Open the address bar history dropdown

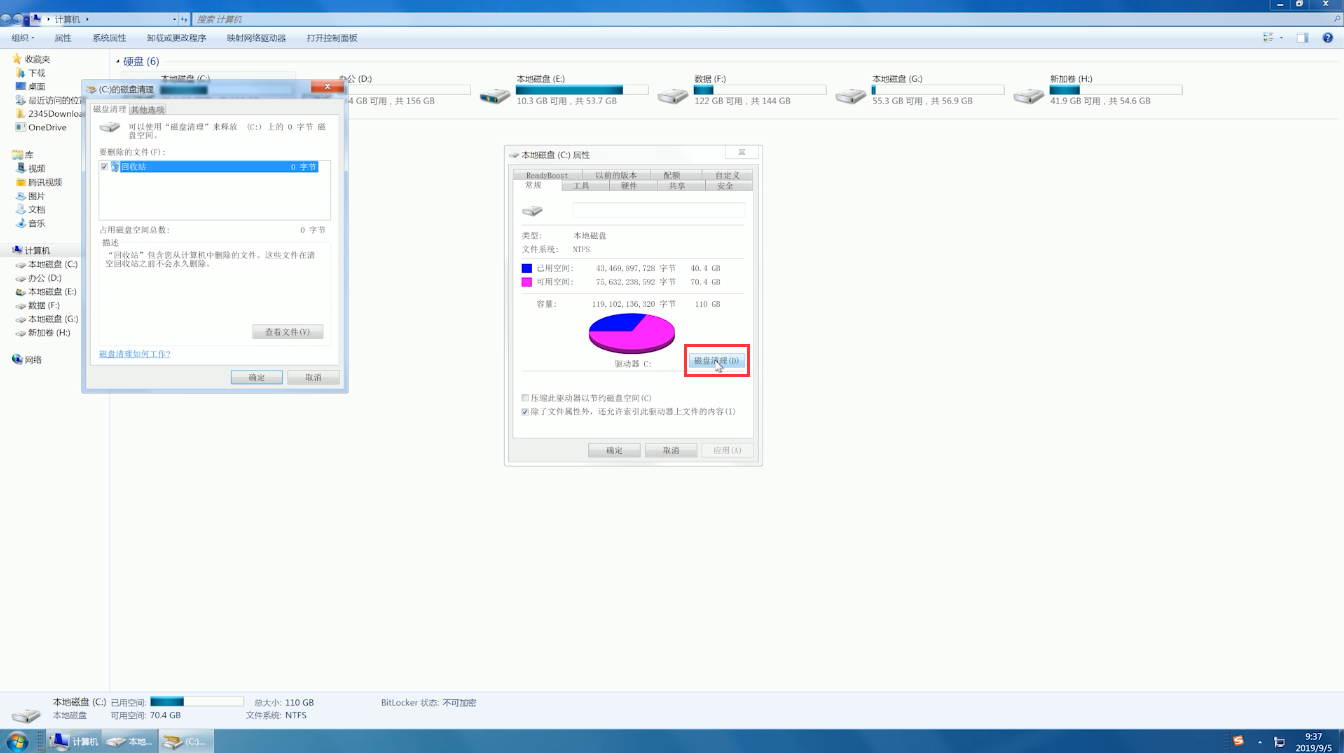click(175, 19)
